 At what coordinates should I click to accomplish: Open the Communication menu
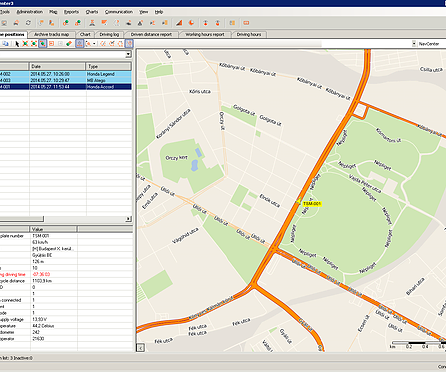pyautogui.click(x=119, y=12)
